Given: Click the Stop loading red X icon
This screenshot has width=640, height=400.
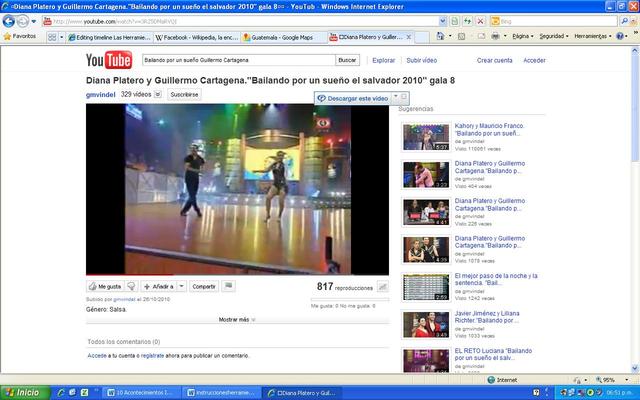Looking at the screenshot, I should (480, 21).
